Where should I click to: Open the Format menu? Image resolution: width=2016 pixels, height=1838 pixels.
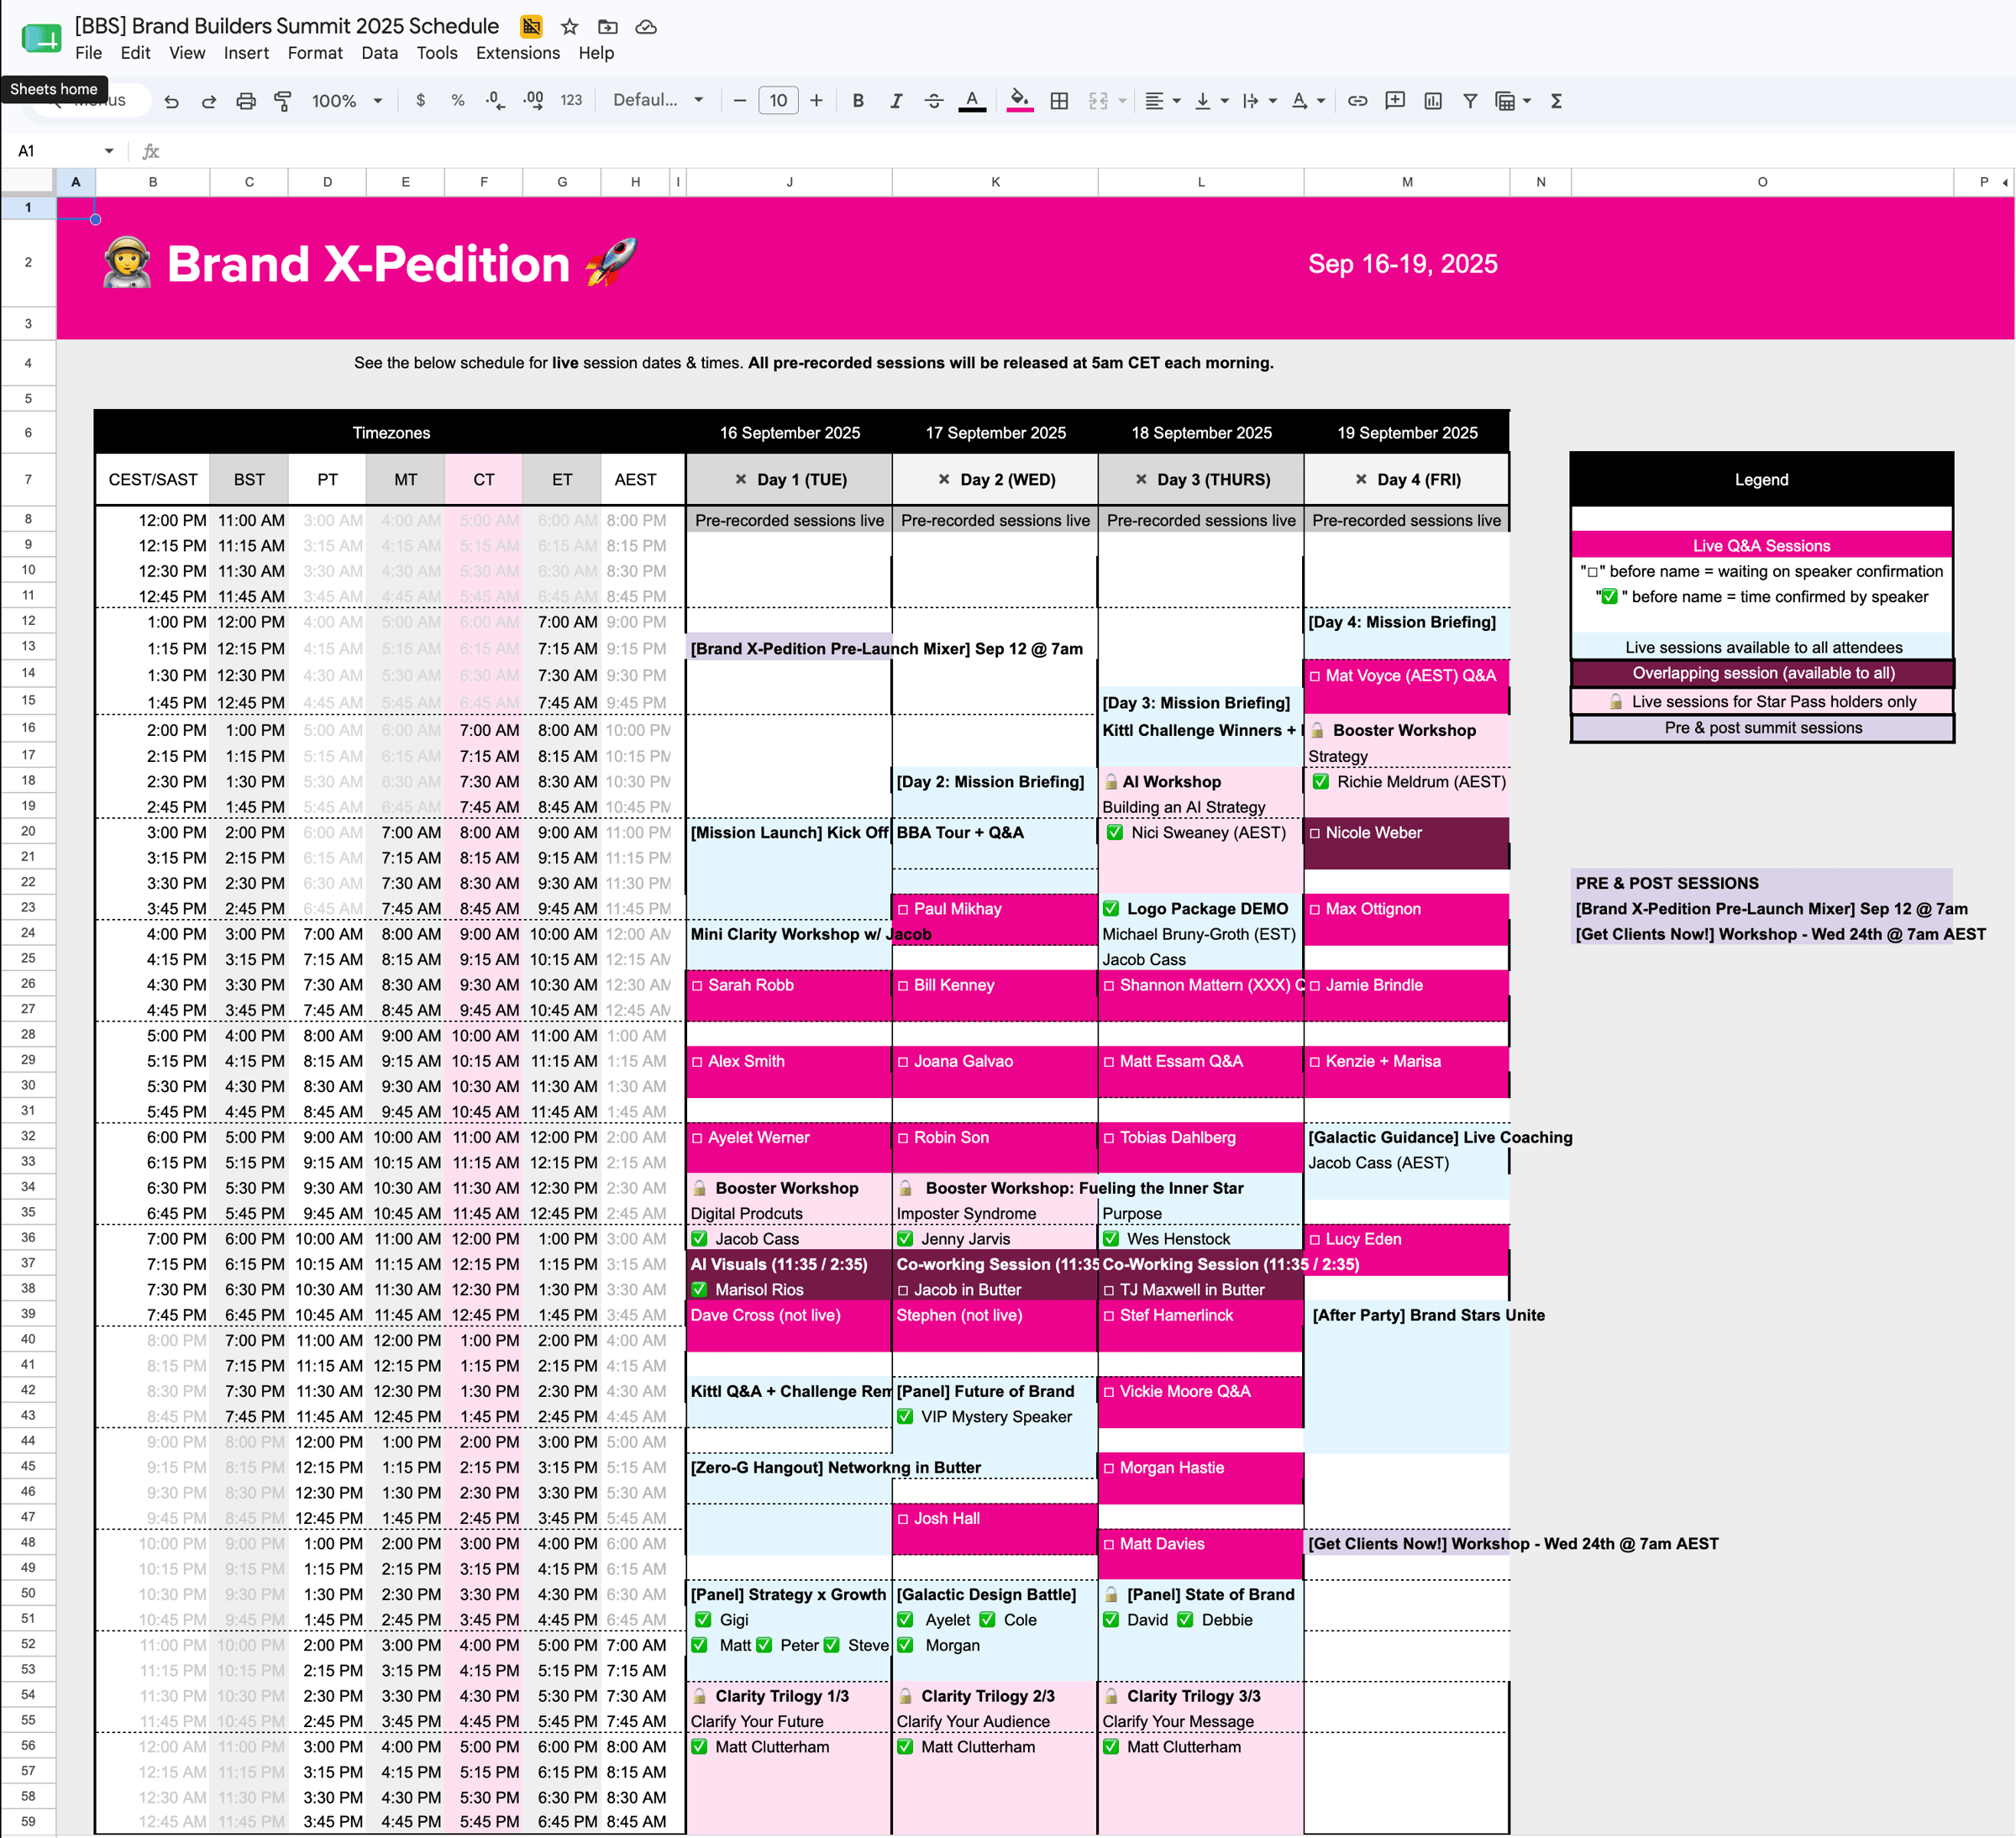[x=315, y=53]
